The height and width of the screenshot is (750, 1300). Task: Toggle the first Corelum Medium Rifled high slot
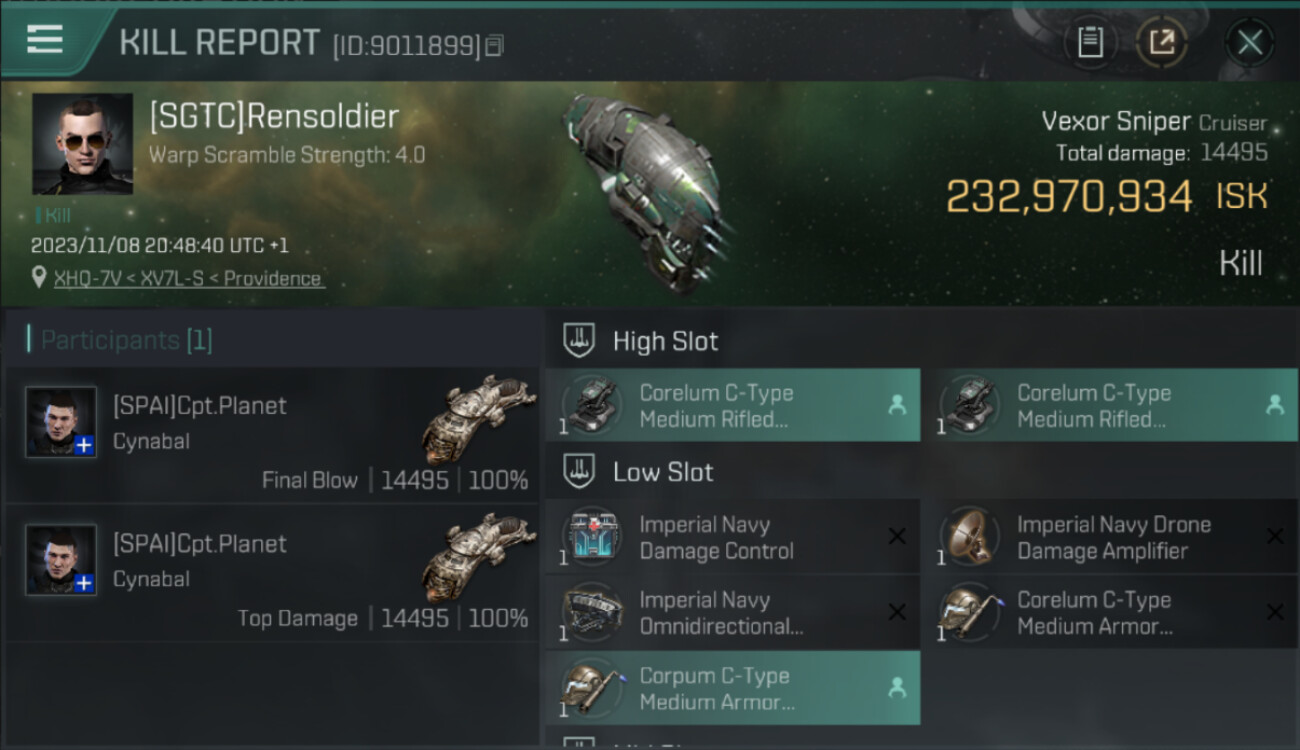[732, 405]
